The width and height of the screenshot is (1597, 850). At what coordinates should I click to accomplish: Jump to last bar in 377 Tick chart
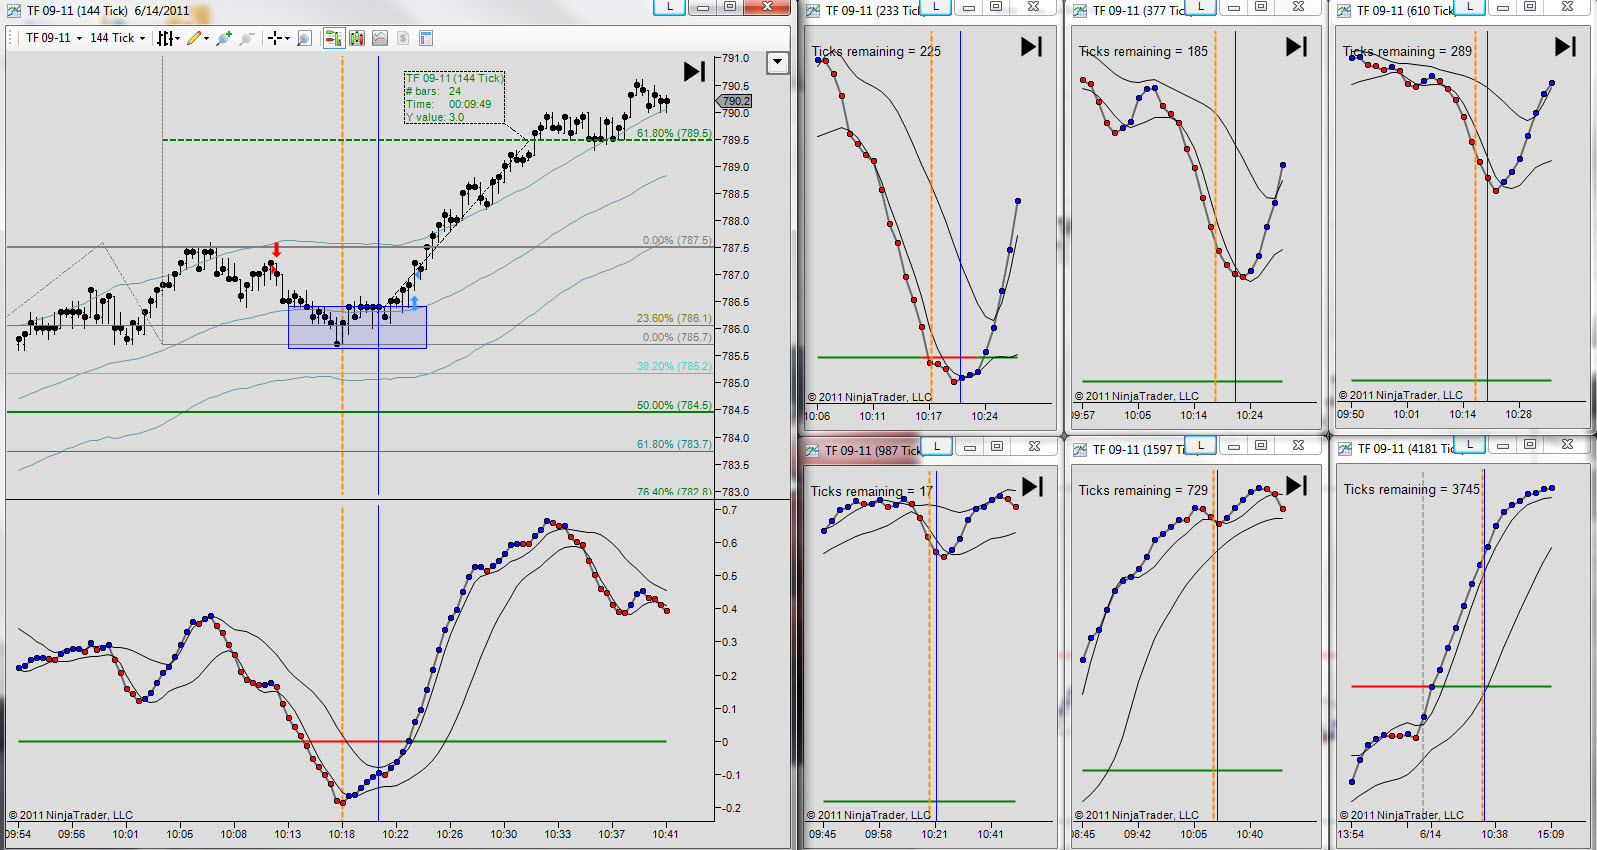(x=1296, y=46)
